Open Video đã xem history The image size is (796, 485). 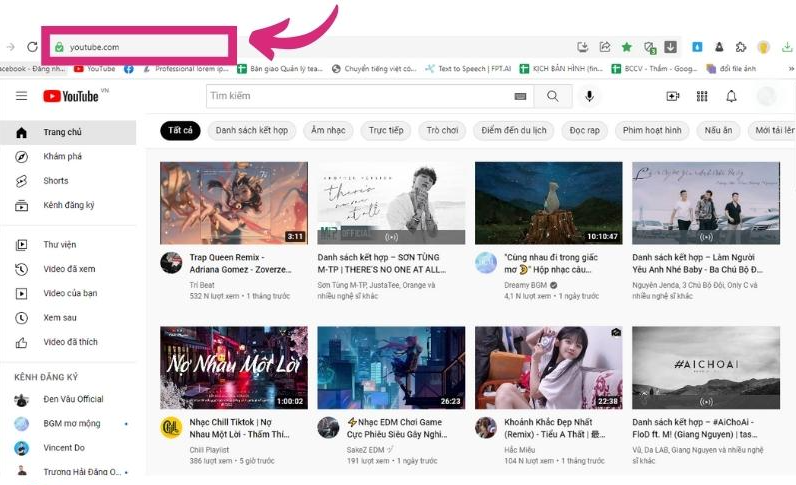pos(68,269)
